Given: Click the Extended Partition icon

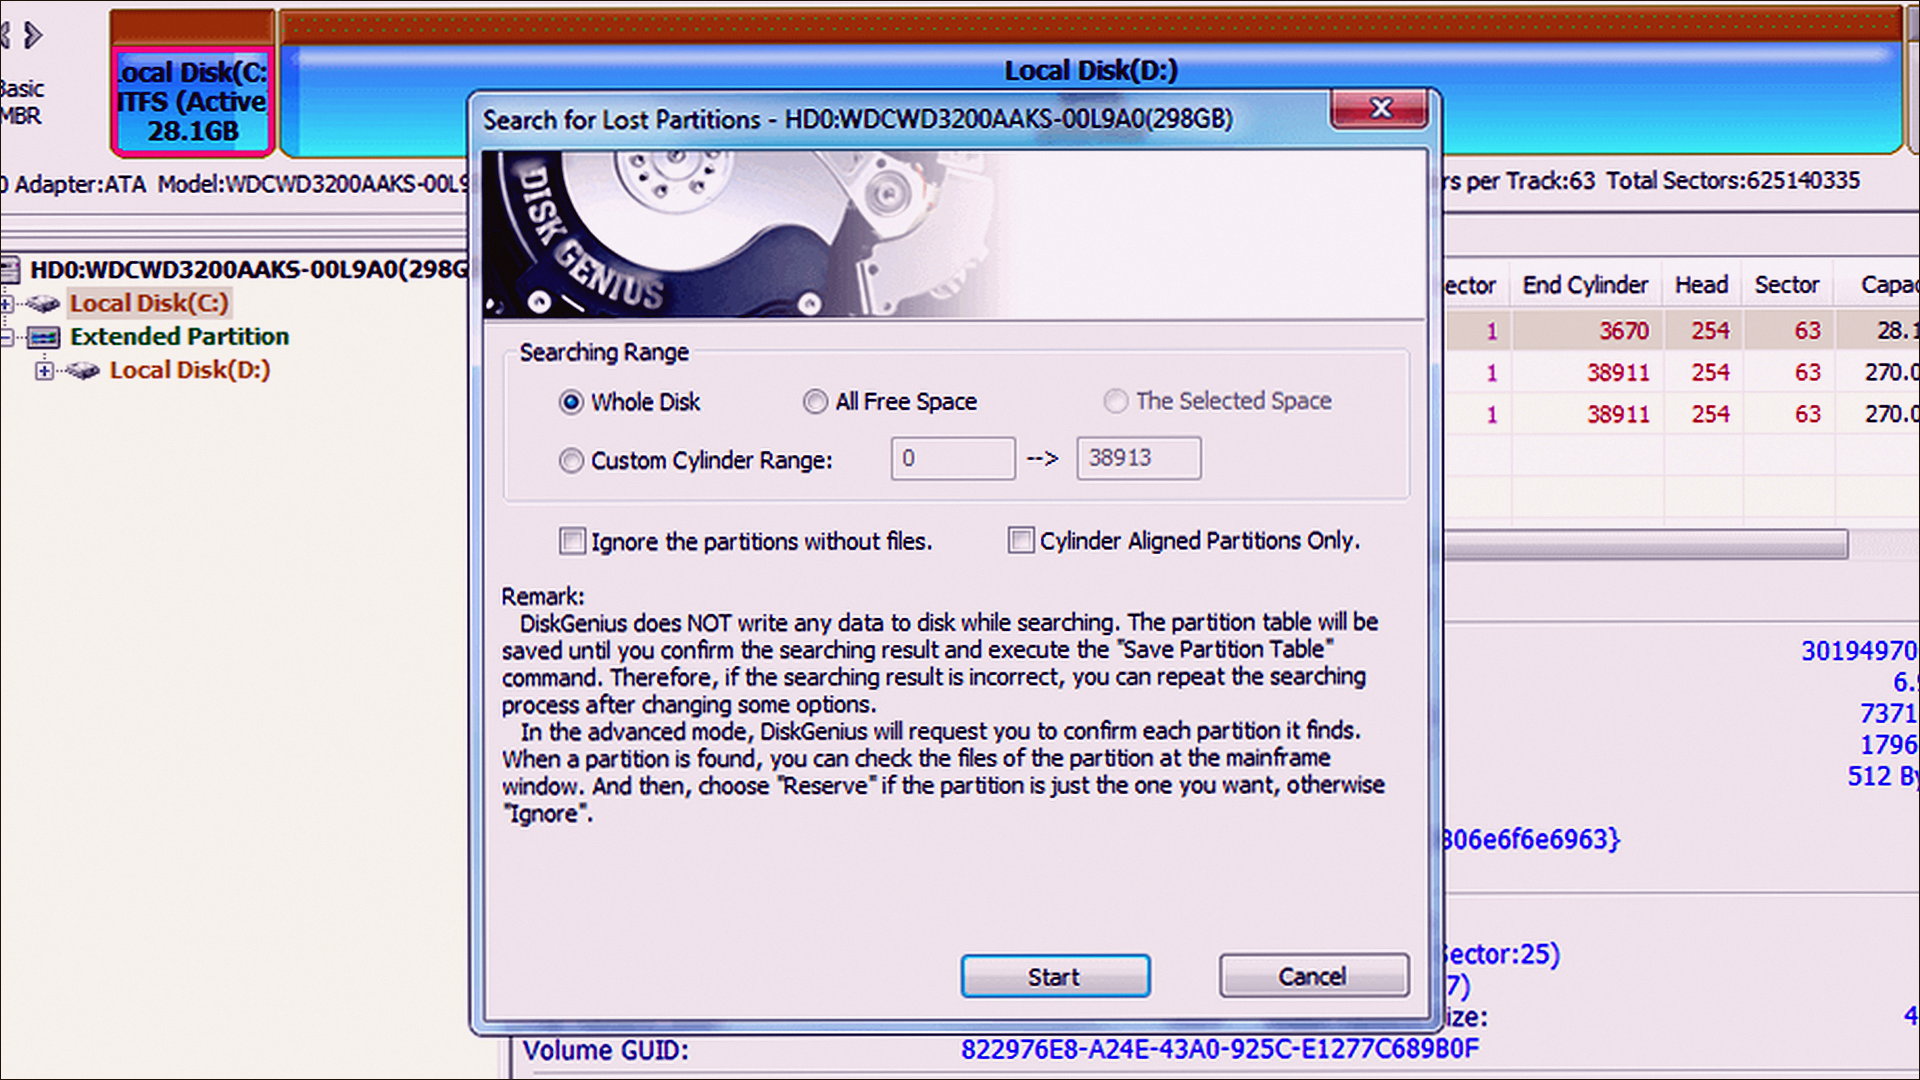Looking at the screenshot, I should point(44,337).
